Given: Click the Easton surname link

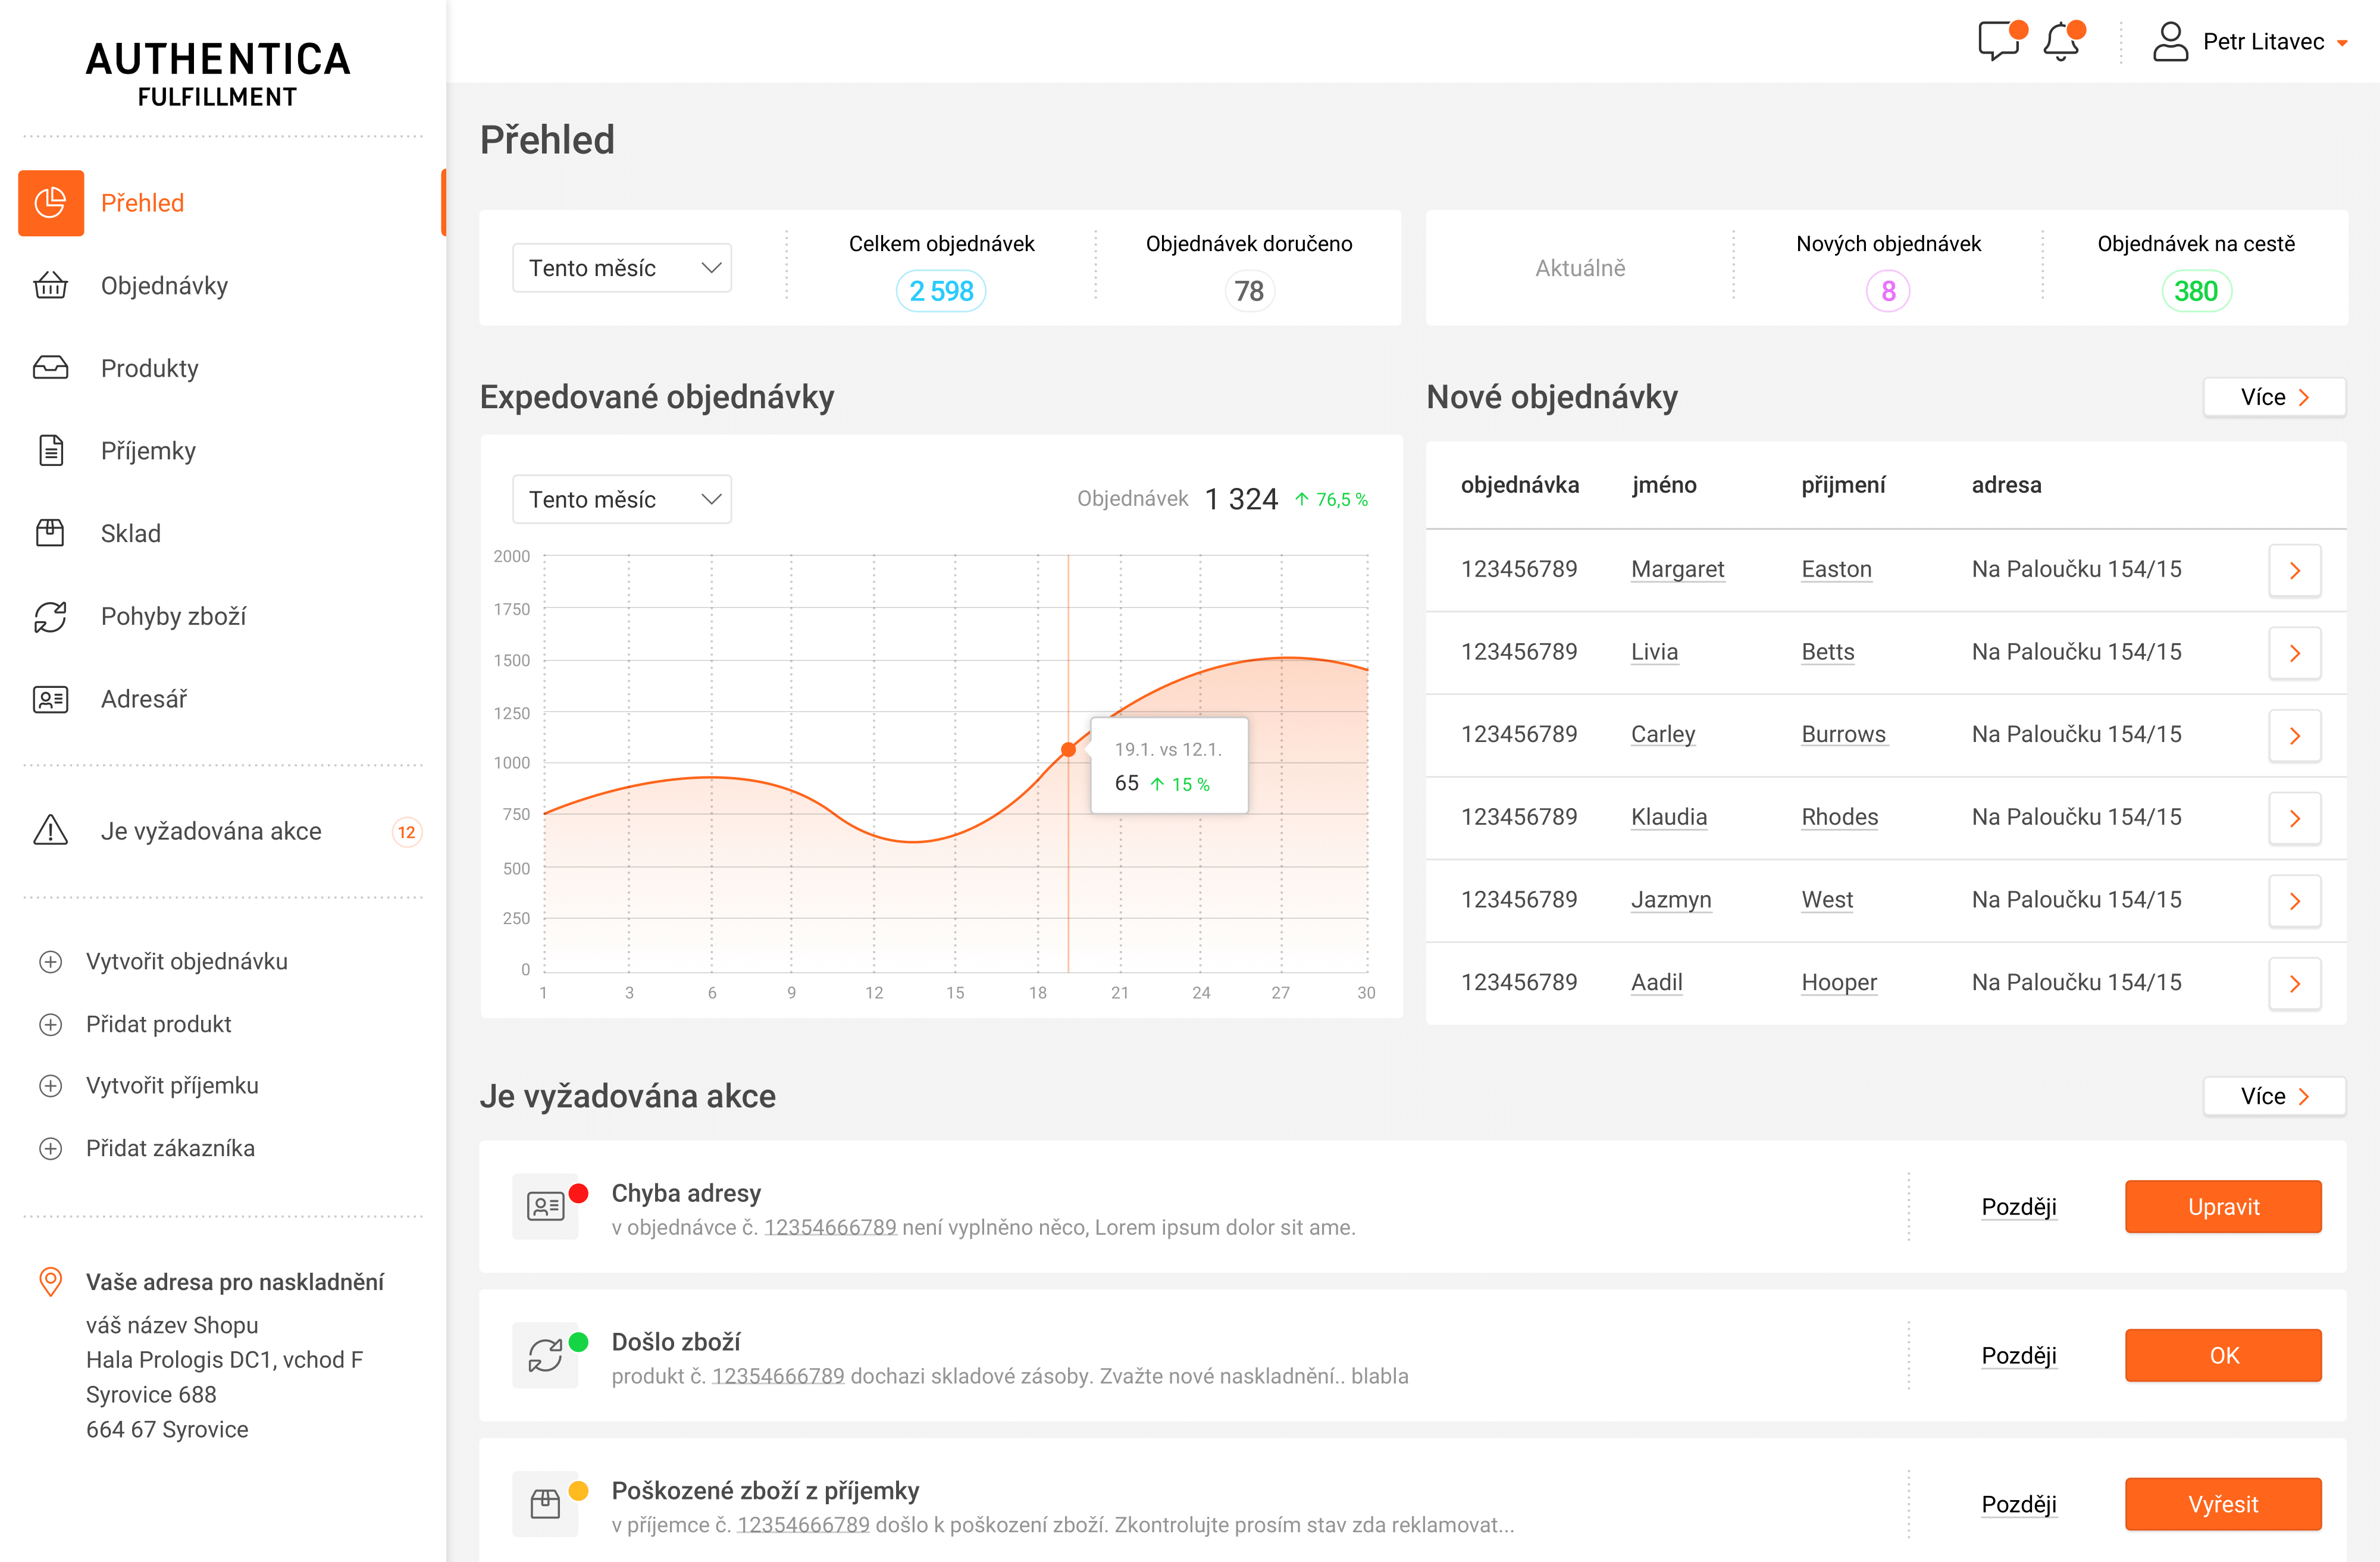Looking at the screenshot, I should [1836, 570].
